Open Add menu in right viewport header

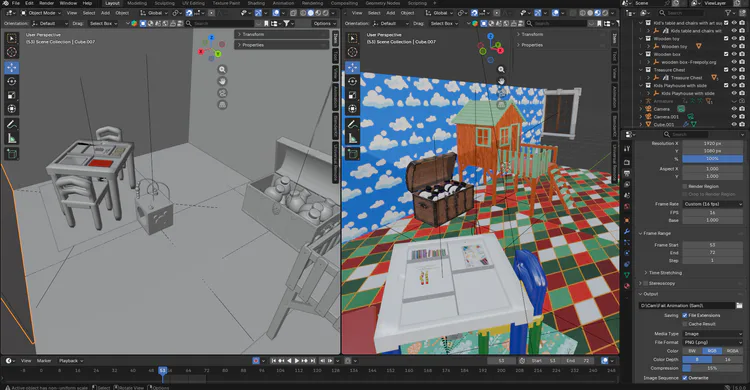pos(391,13)
